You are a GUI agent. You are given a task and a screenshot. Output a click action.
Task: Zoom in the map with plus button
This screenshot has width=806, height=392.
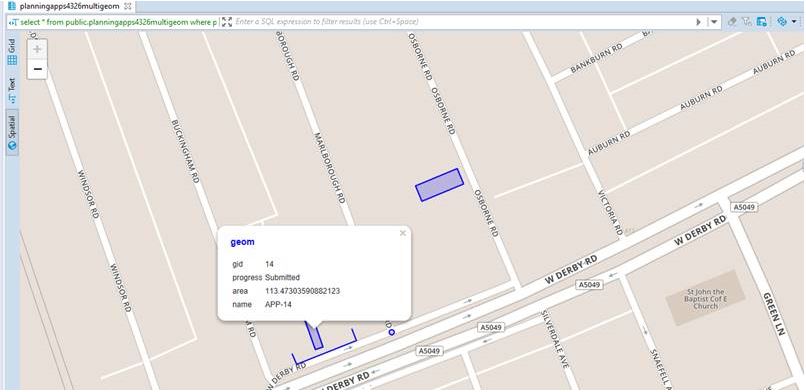[x=37, y=49]
